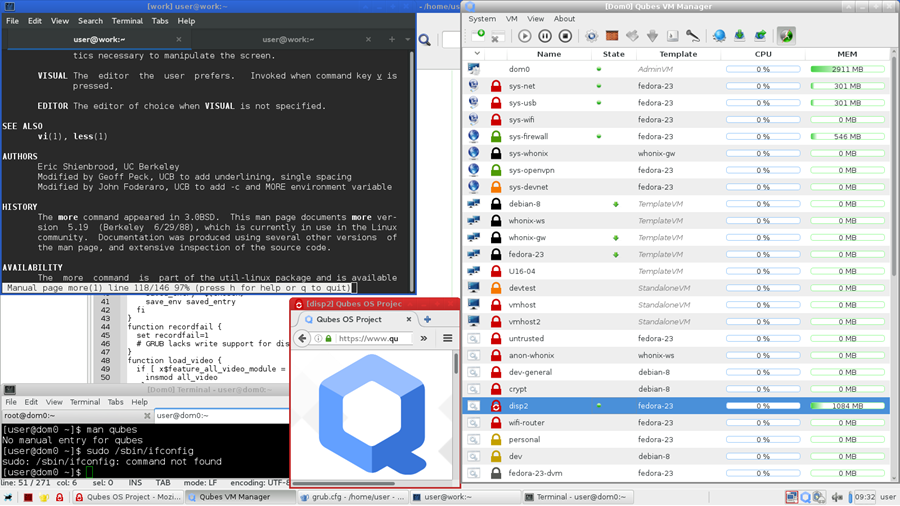Click the yellow padlock icon of personal
Viewport: 900px width, 506px height.
click(x=496, y=439)
